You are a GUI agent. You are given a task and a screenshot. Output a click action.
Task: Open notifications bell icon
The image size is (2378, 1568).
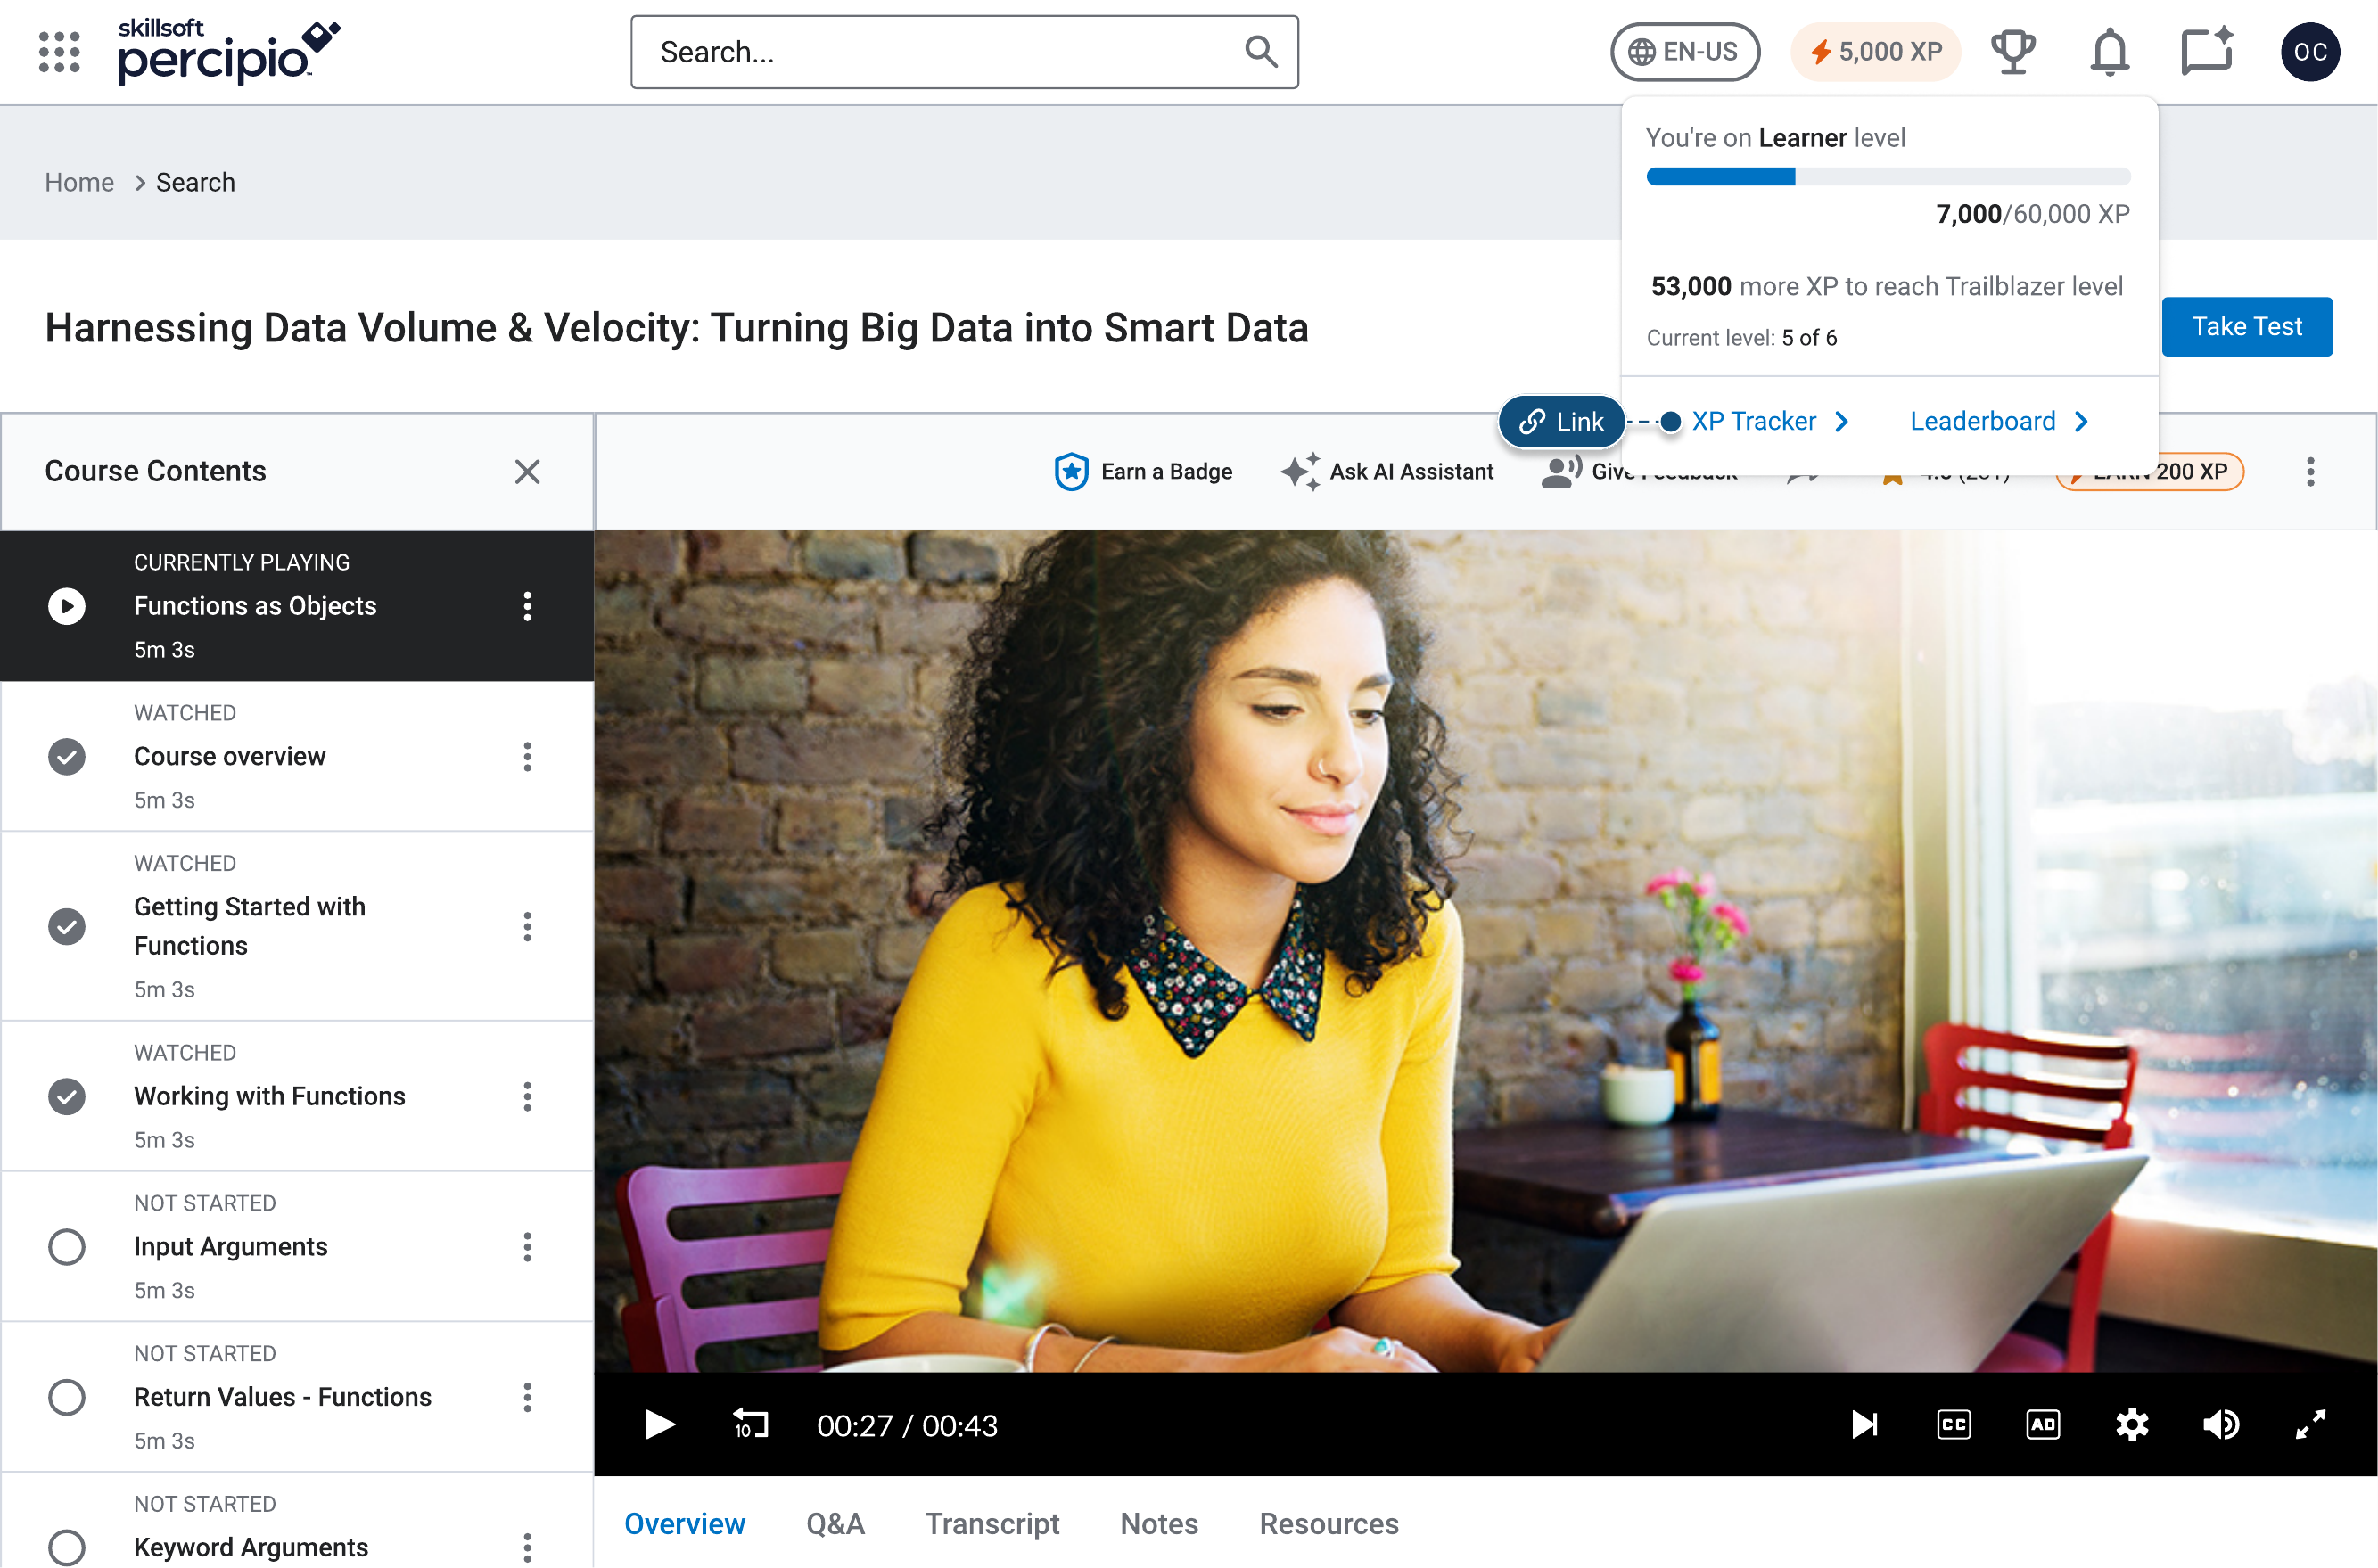point(2109,52)
